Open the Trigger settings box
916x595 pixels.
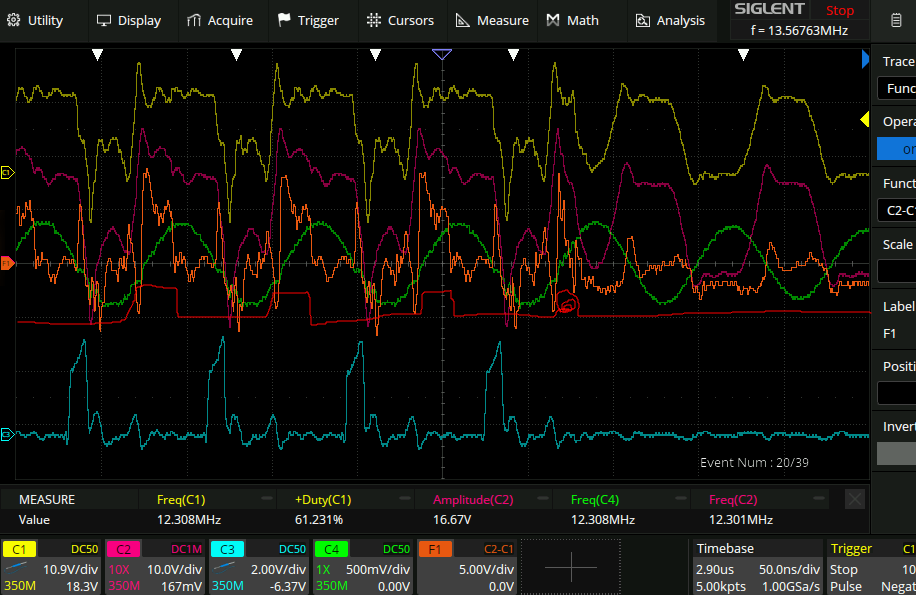[870, 567]
